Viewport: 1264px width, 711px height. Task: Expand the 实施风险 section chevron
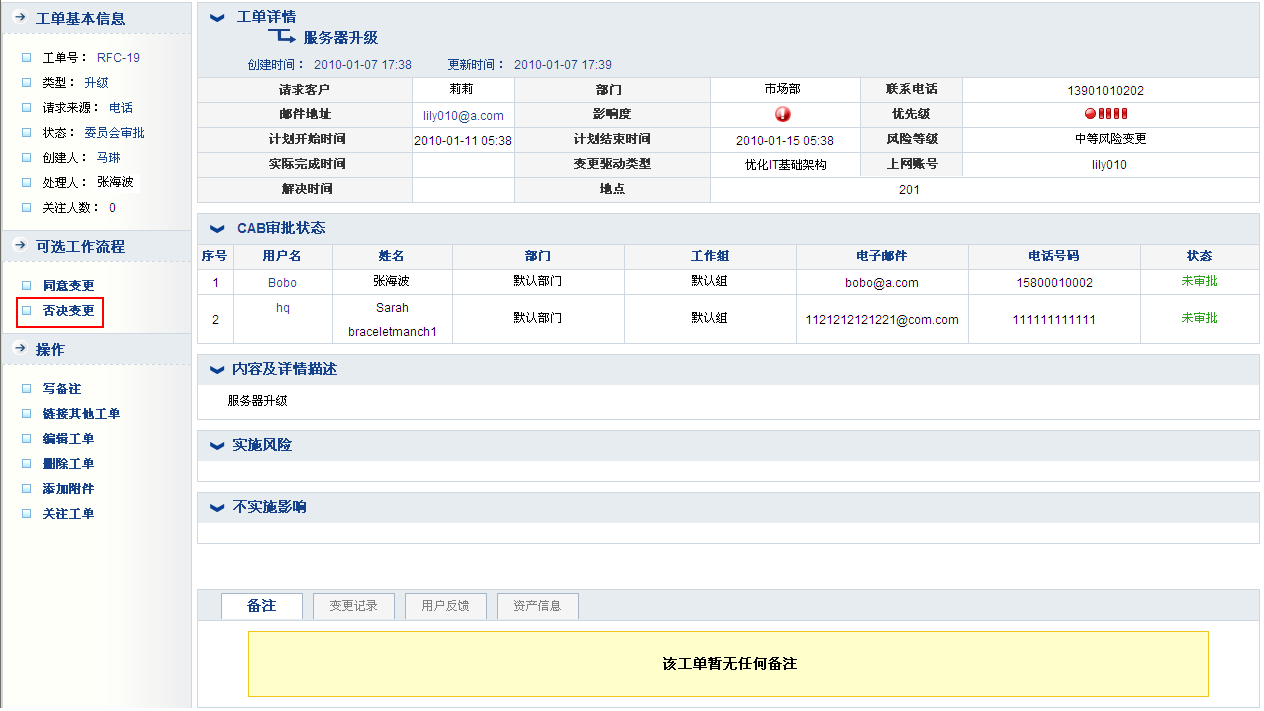pyautogui.click(x=217, y=446)
